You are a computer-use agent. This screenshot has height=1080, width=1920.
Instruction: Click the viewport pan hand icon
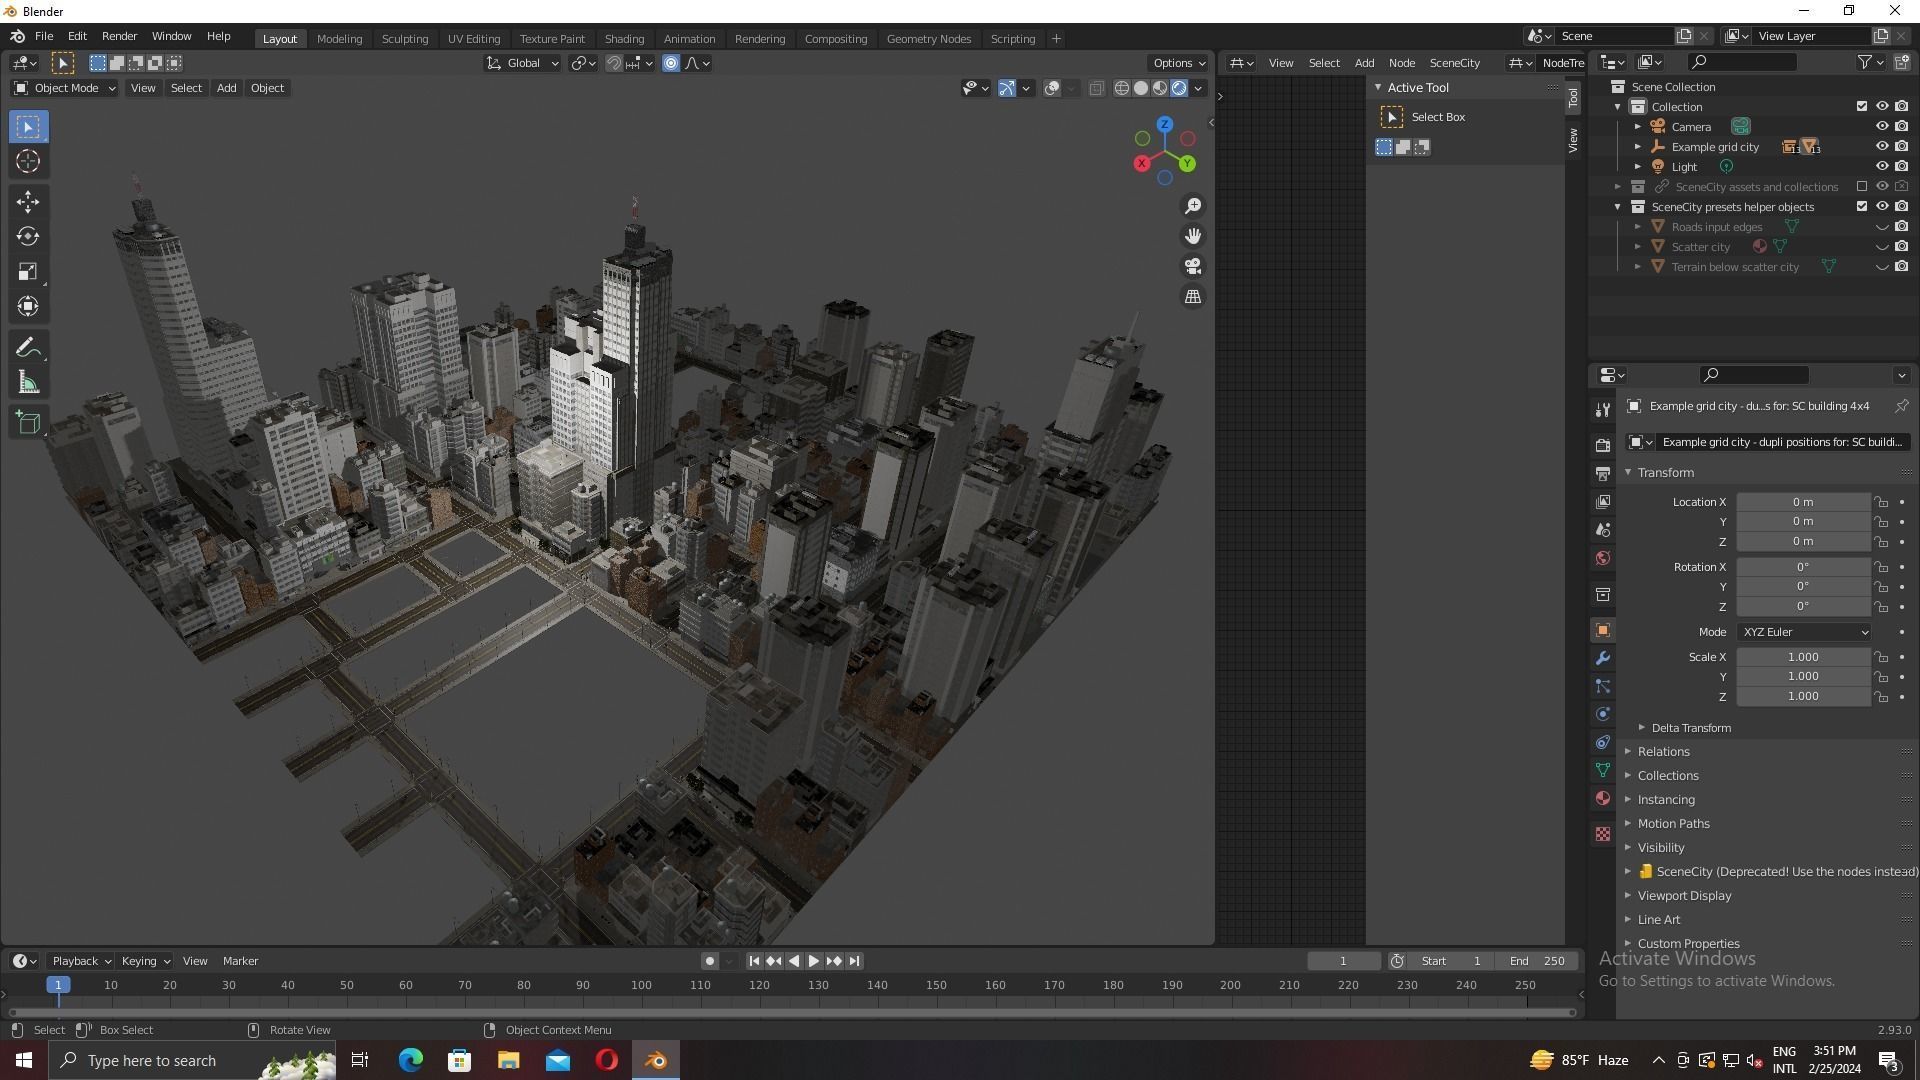[x=1193, y=236]
